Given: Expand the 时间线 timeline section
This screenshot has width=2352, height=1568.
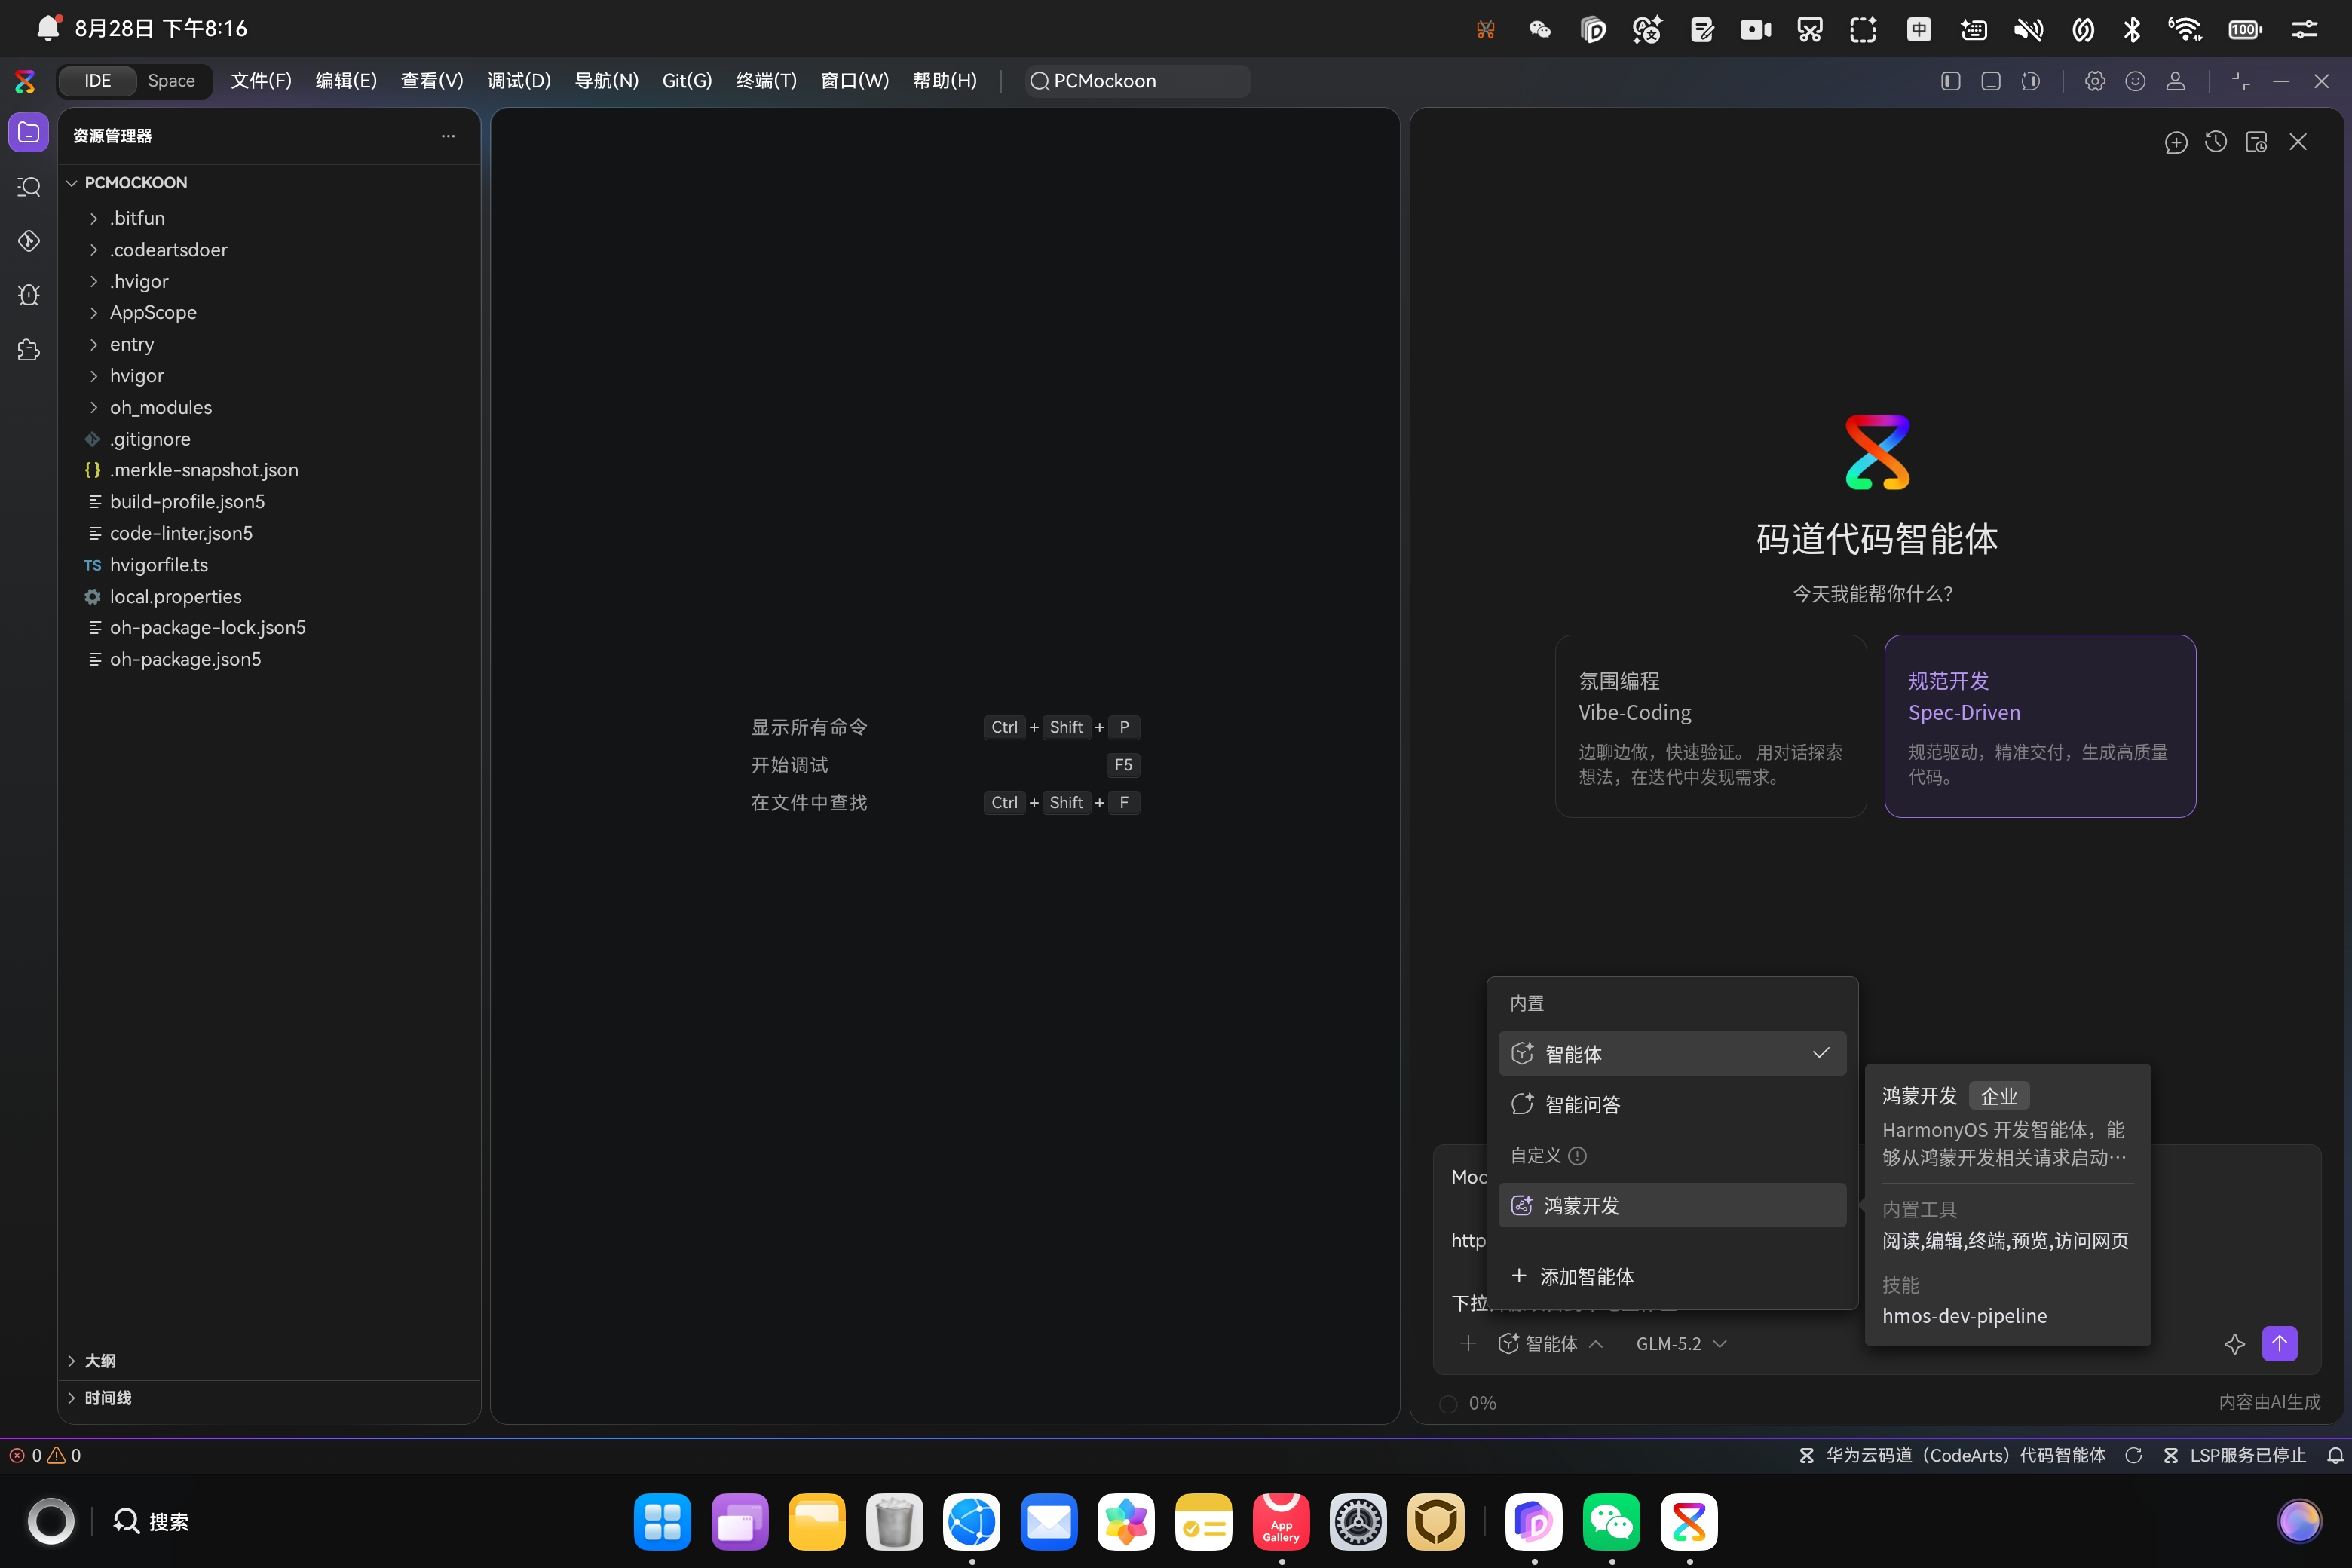Looking at the screenshot, I should (x=268, y=1398).
